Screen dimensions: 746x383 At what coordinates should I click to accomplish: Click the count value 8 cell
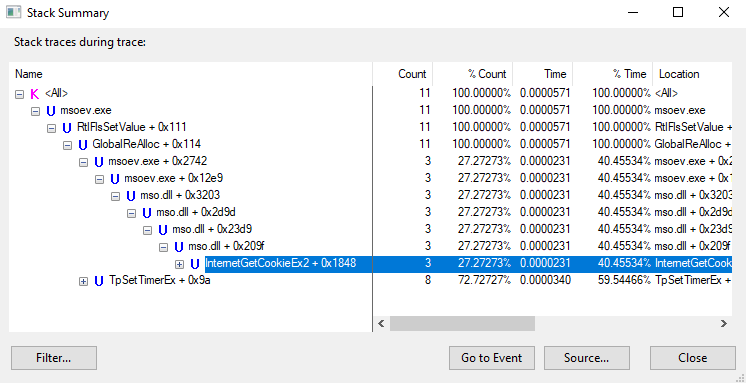point(427,281)
